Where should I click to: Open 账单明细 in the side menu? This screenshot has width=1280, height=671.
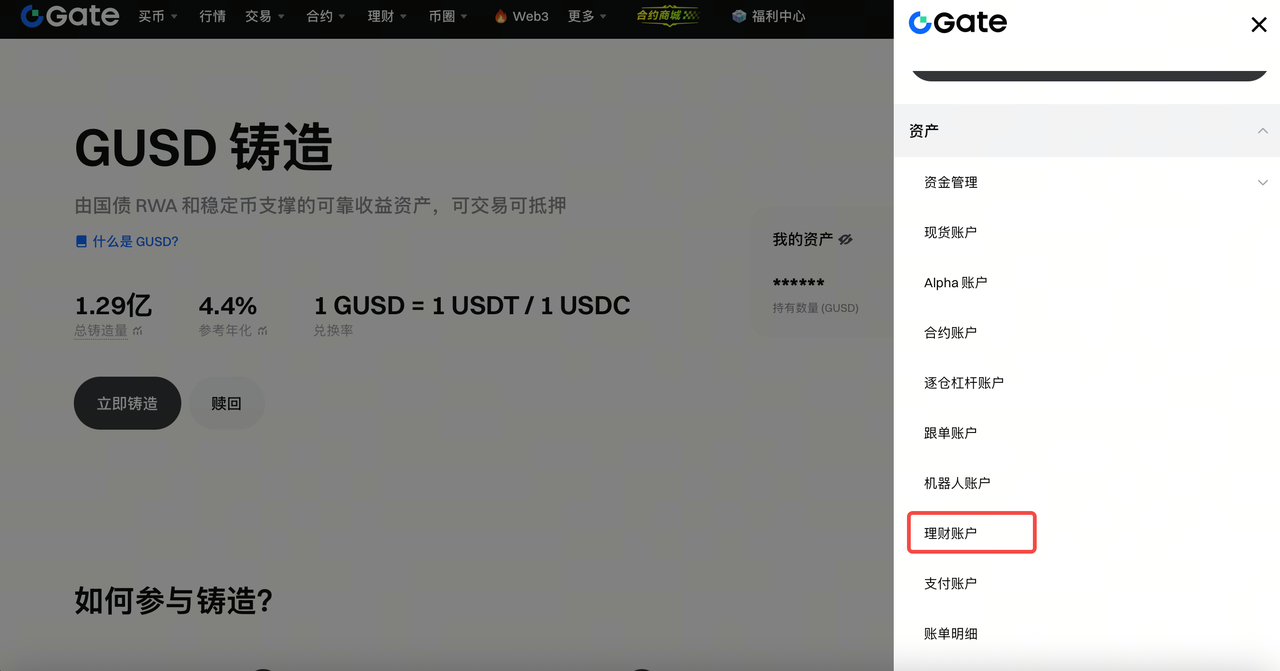click(x=950, y=633)
